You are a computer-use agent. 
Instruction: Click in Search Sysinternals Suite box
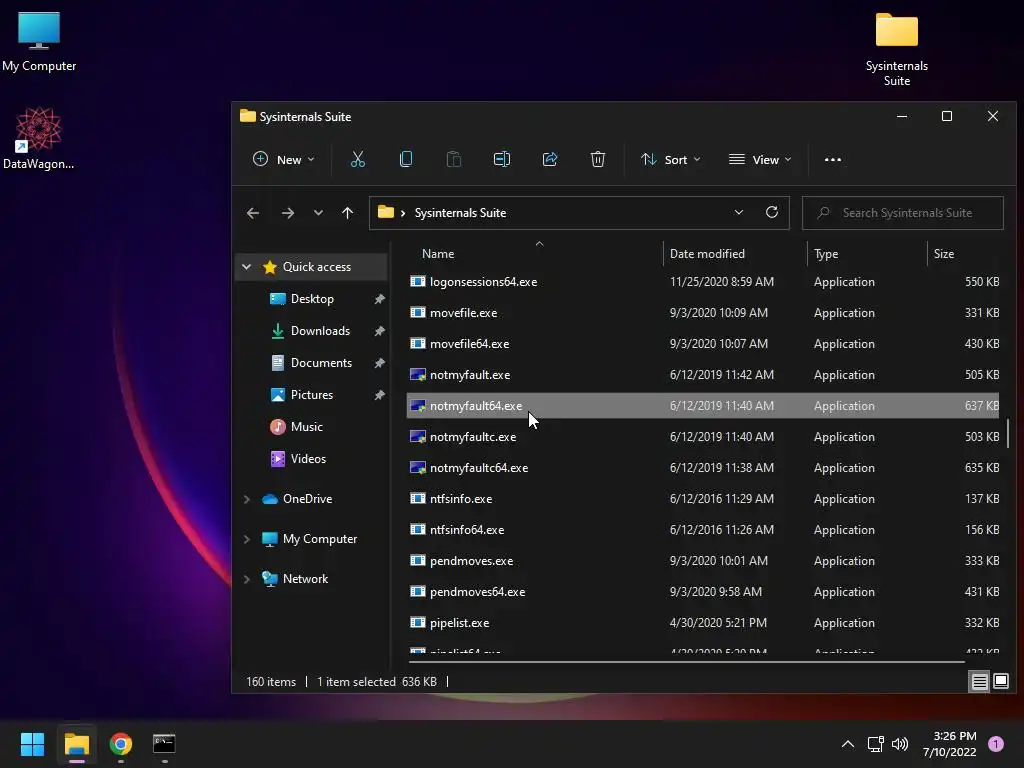[903, 213]
